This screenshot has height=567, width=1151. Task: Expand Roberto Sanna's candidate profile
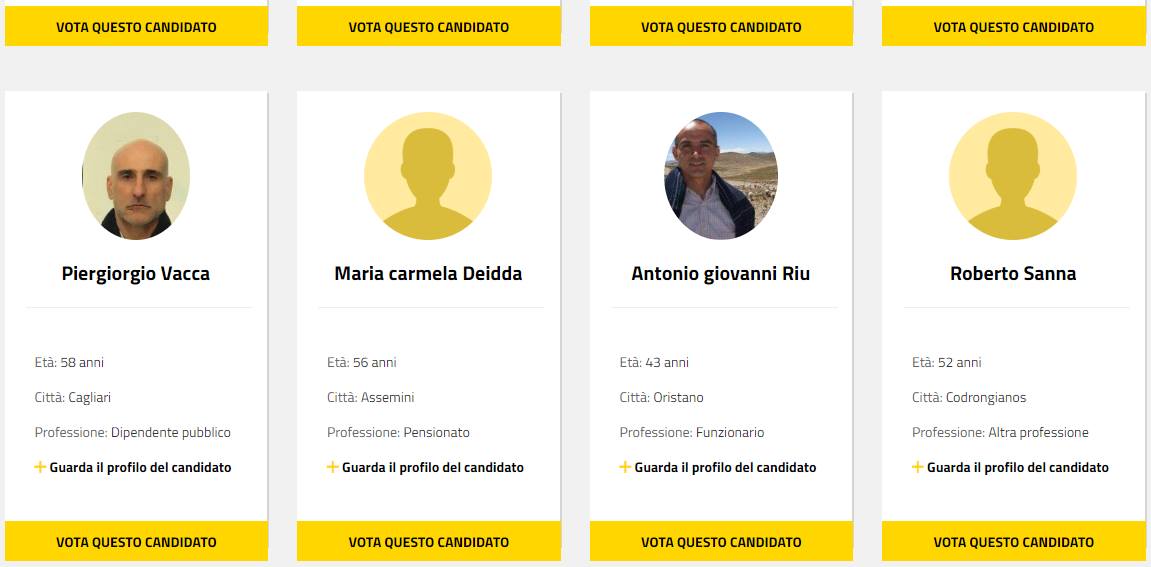coord(1017,467)
